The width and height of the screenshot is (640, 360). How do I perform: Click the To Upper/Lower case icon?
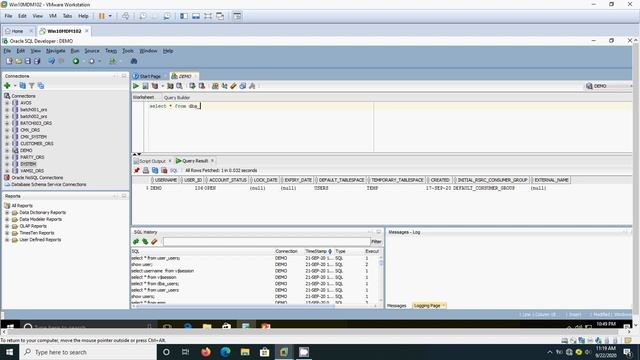pyautogui.click(x=224, y=86)
